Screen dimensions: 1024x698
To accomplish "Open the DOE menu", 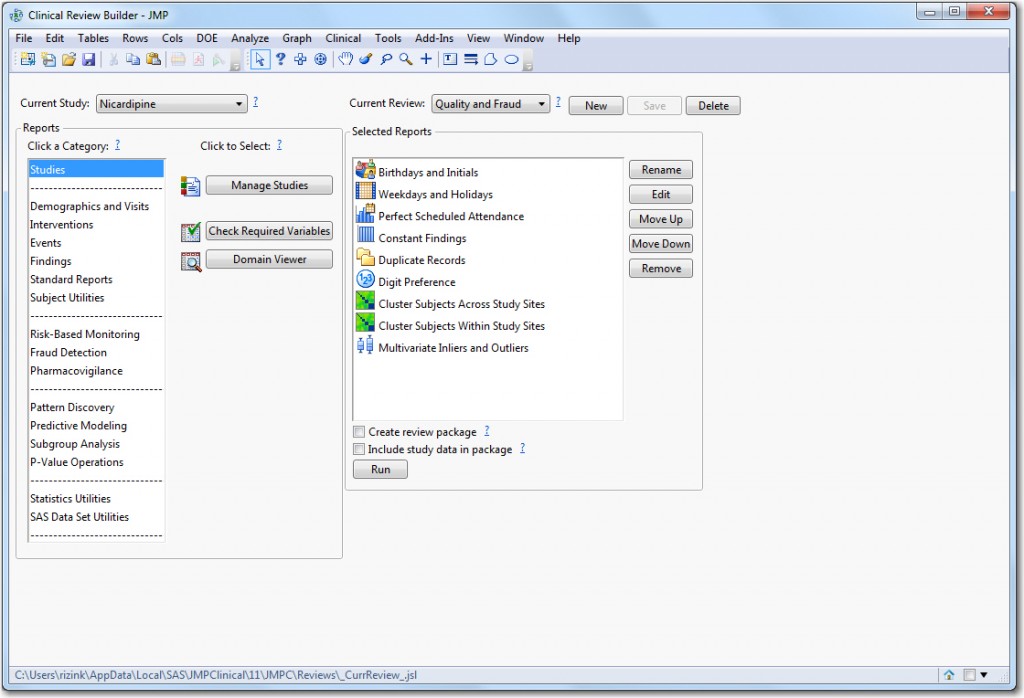I will [207, 38].
